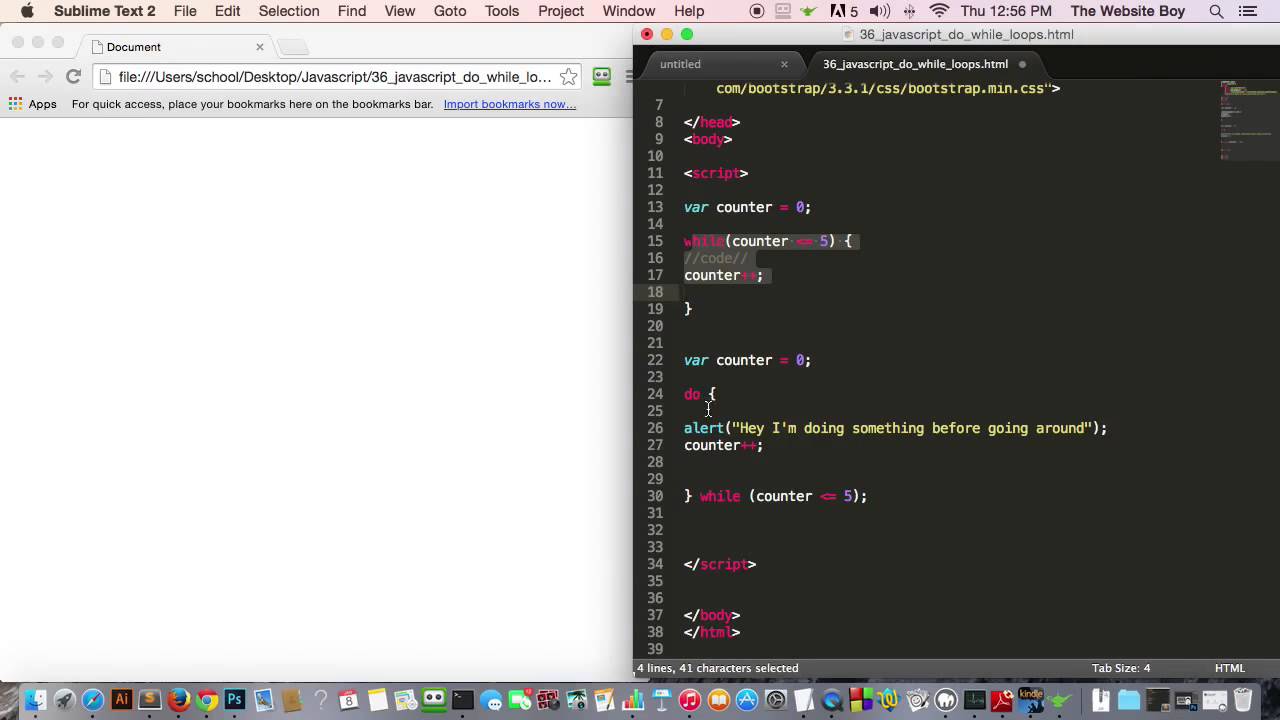Reload the page in Chrome
1280x720 pixels.
(73, 77)
